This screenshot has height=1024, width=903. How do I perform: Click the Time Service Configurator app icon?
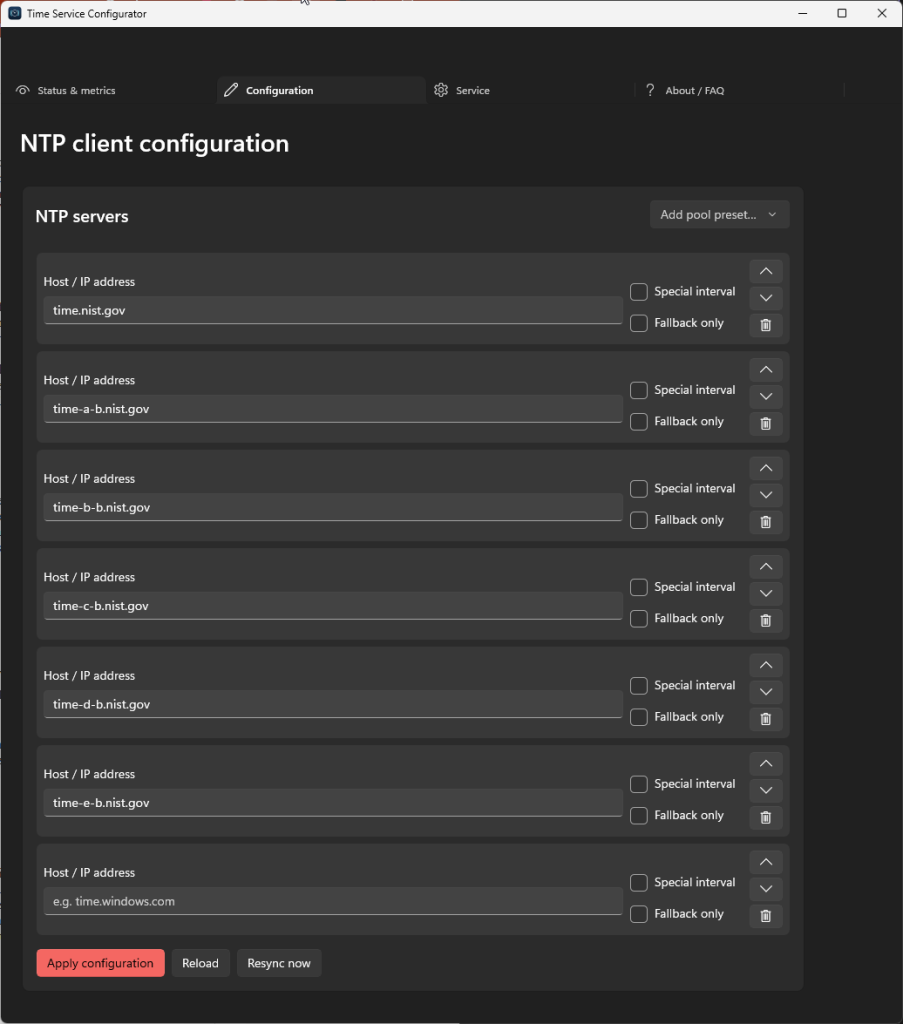coord(14,13)
